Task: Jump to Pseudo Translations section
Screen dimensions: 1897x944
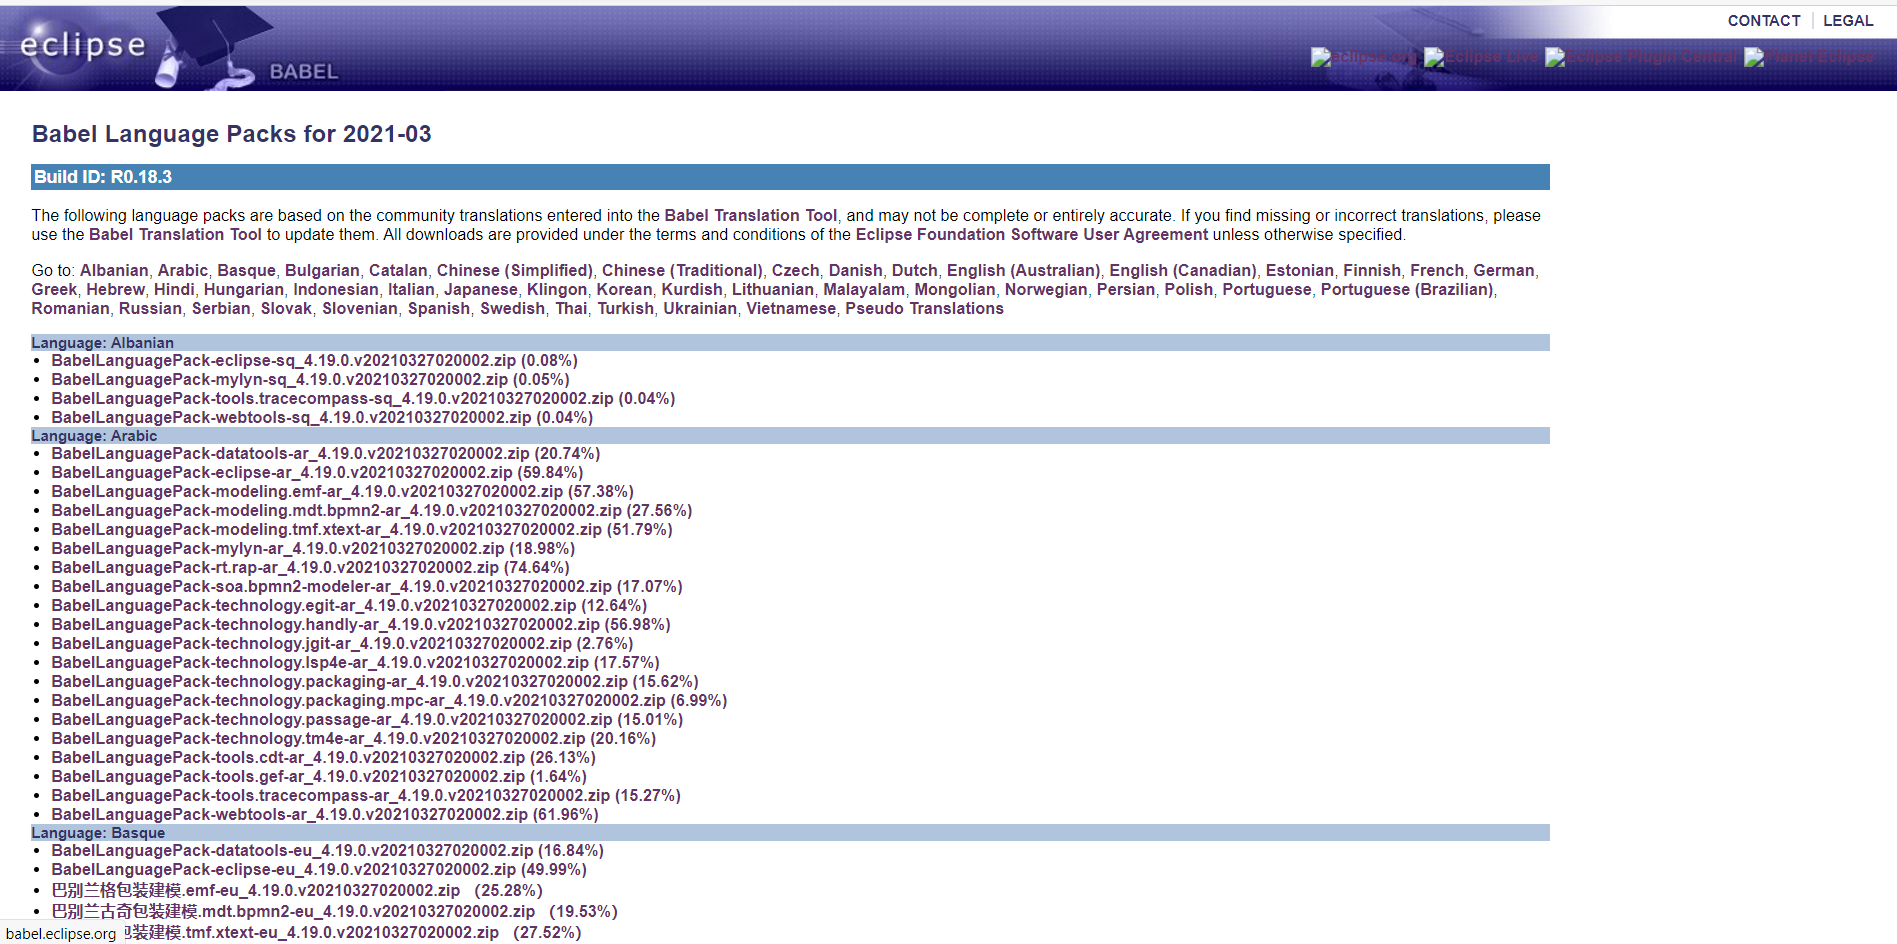Action: click(x=924, y=309)
